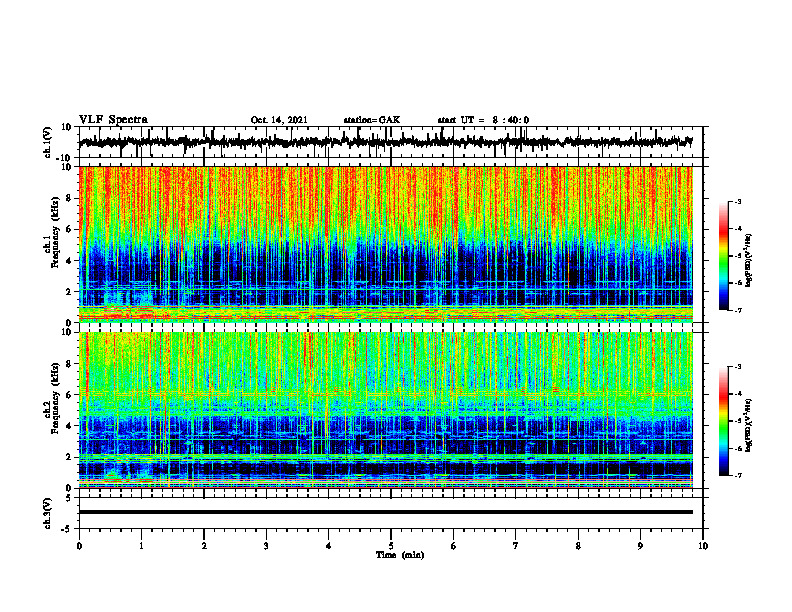
Task: Click the time axis tick label "3"
Action: pyautogui.click(x=266, y=546)
